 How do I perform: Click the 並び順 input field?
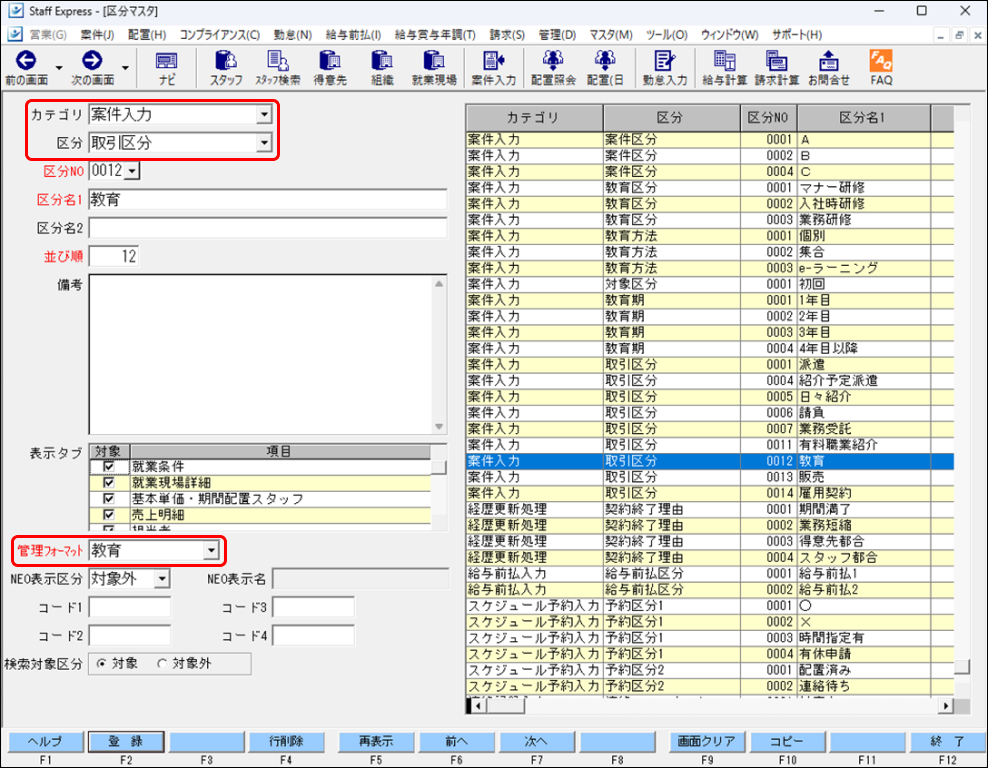tap(114, 256)
